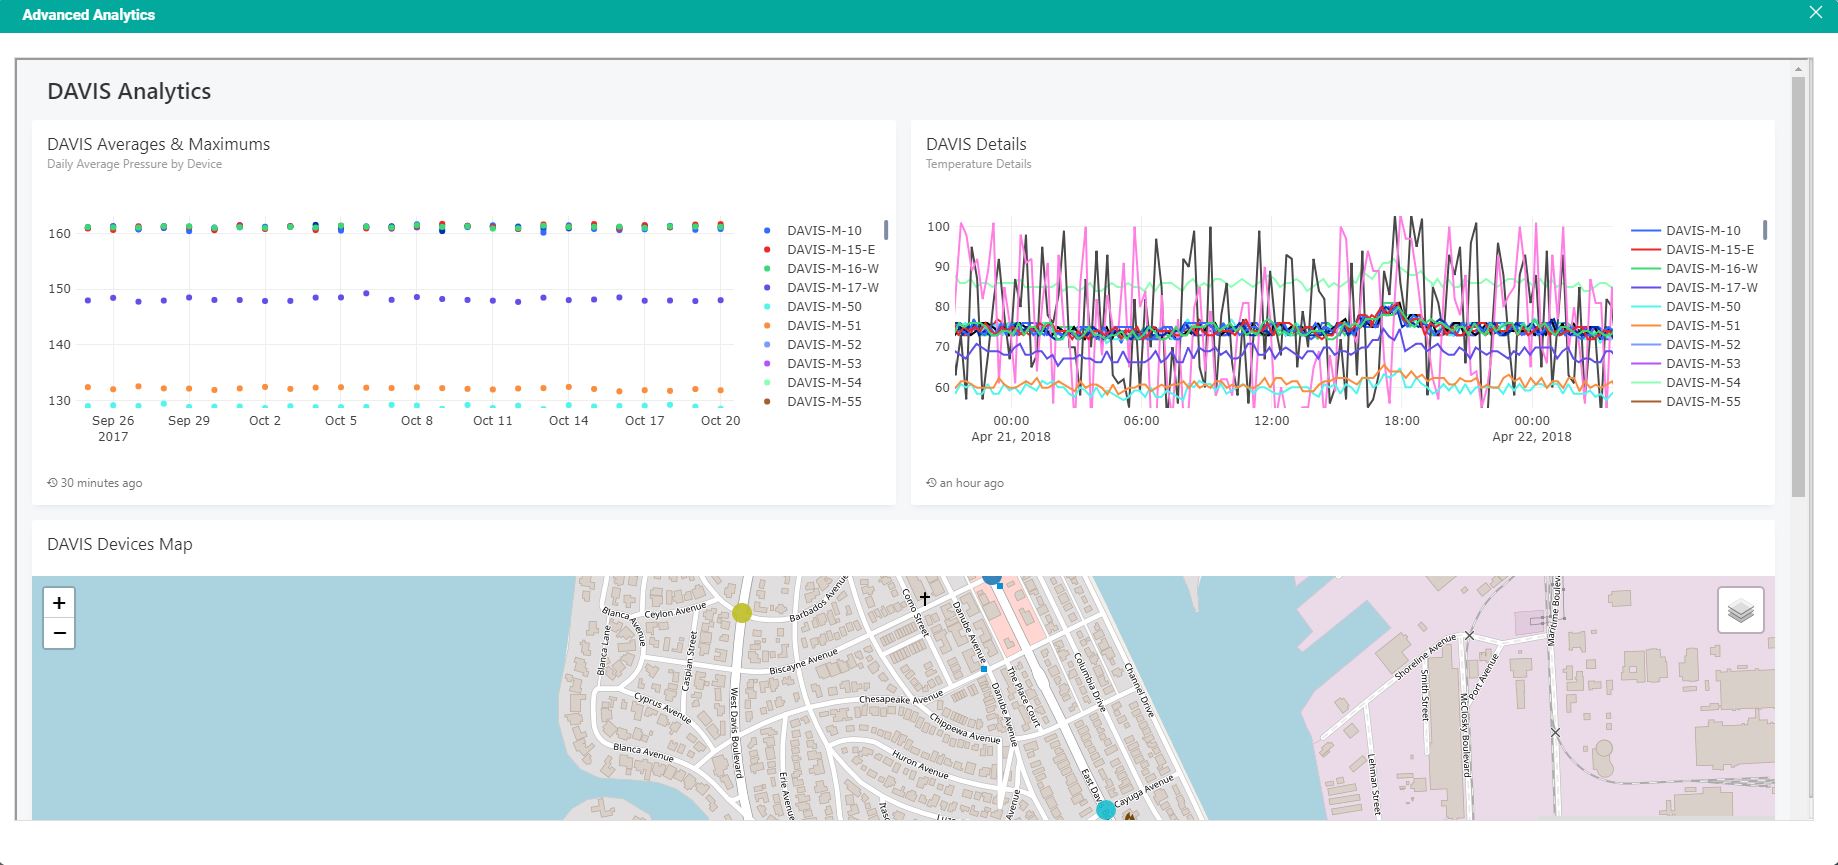Click the DAVIS Averages & Maximums title

coord(158,144)
